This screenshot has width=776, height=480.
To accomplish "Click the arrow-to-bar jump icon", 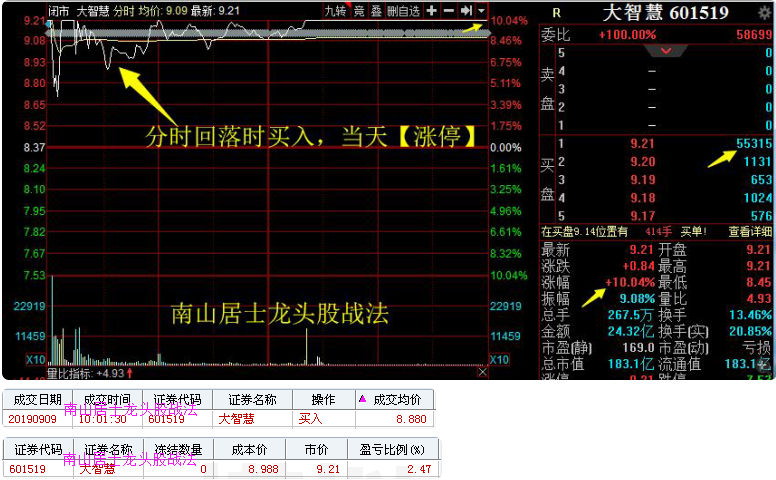I will pyautogui.click(x=466, y=10).
